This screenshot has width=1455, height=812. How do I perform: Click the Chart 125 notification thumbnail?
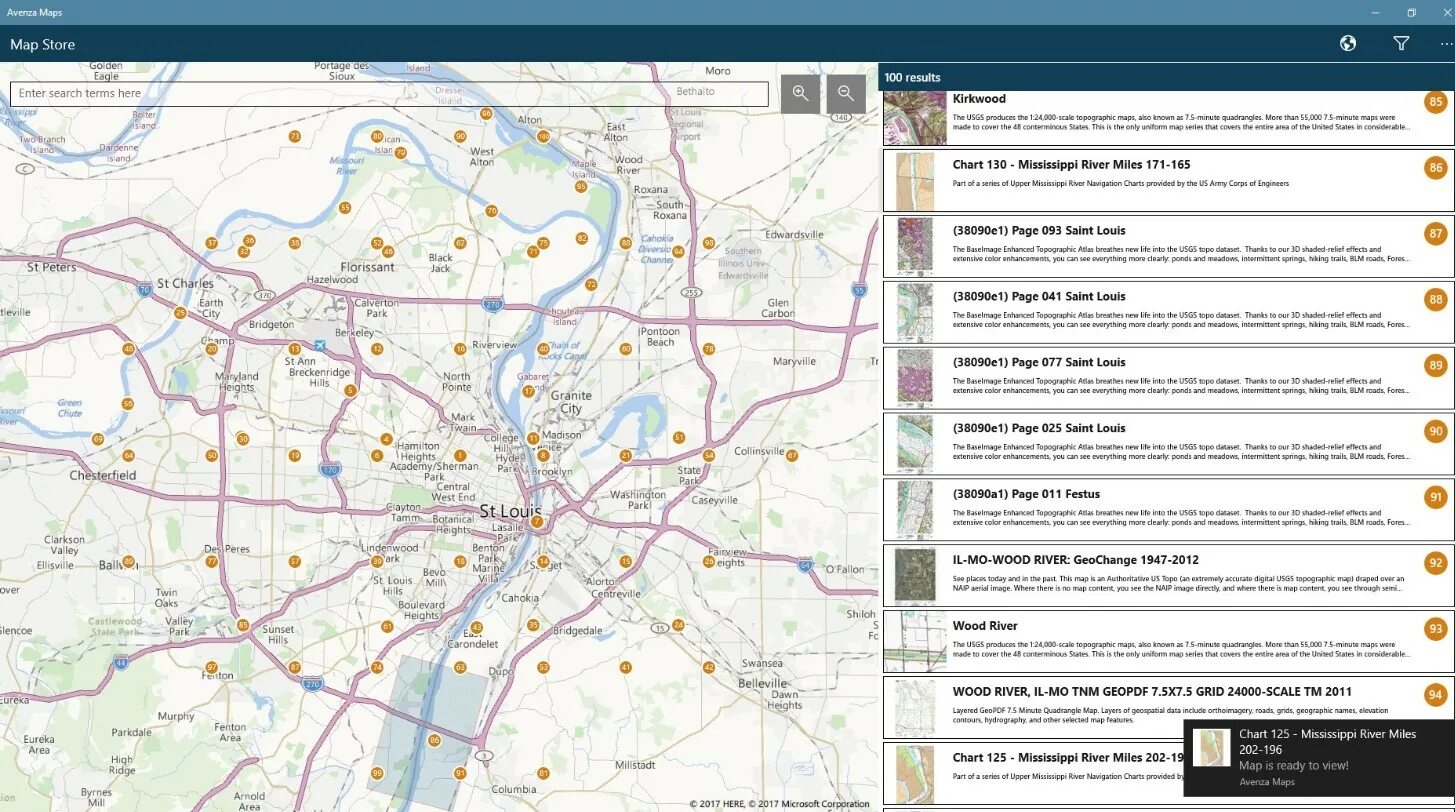(x=1211, y=748)
